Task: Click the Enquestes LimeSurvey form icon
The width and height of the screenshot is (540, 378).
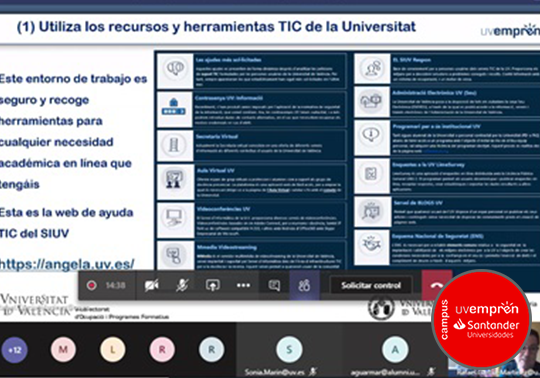Action: pyautogui.click(x=371, y=173)
